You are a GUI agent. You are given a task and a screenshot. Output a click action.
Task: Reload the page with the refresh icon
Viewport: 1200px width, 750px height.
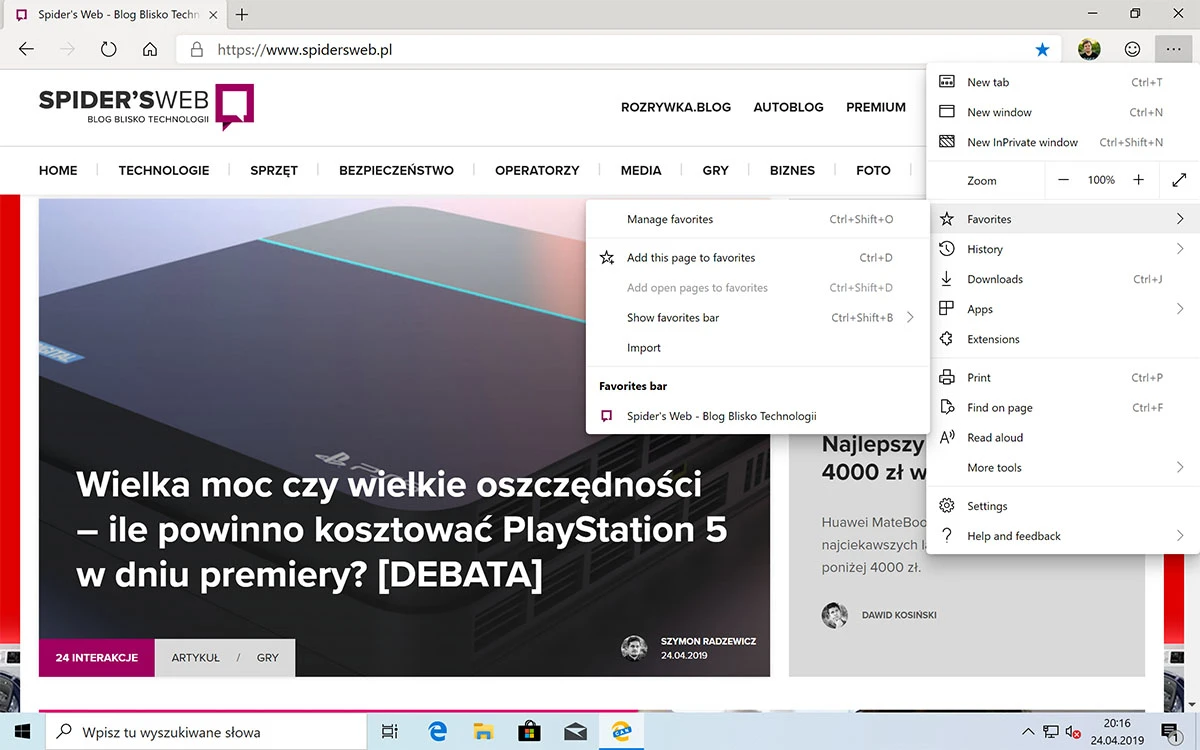coord(109,49)
